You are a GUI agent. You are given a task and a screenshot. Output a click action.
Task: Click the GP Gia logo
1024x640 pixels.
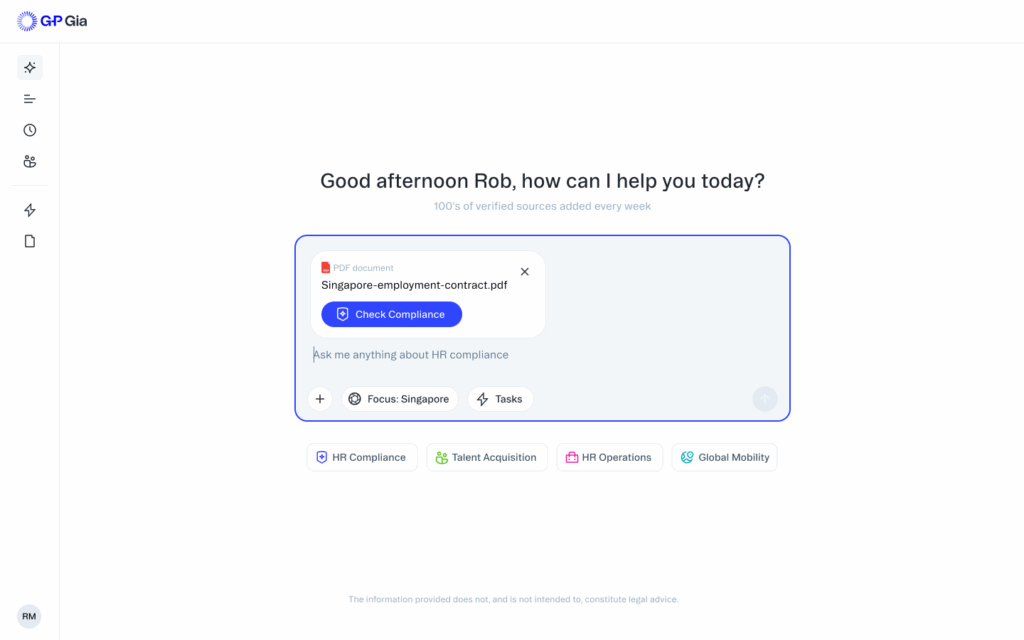[52, 21]
